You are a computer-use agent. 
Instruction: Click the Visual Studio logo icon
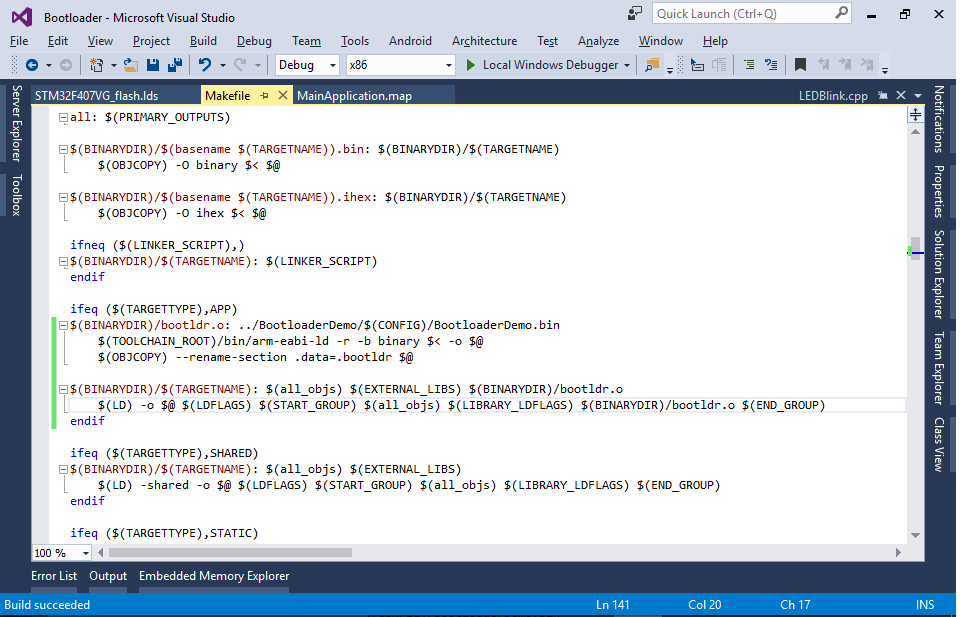tap(21, 17)
